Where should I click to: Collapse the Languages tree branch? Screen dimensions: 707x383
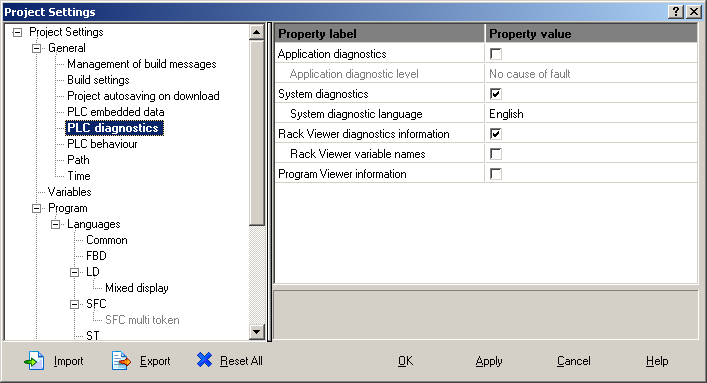[55, 224]
